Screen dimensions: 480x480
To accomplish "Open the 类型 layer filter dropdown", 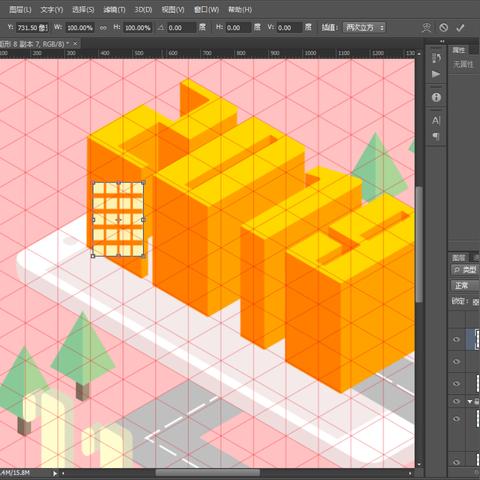I will point(465,270).
